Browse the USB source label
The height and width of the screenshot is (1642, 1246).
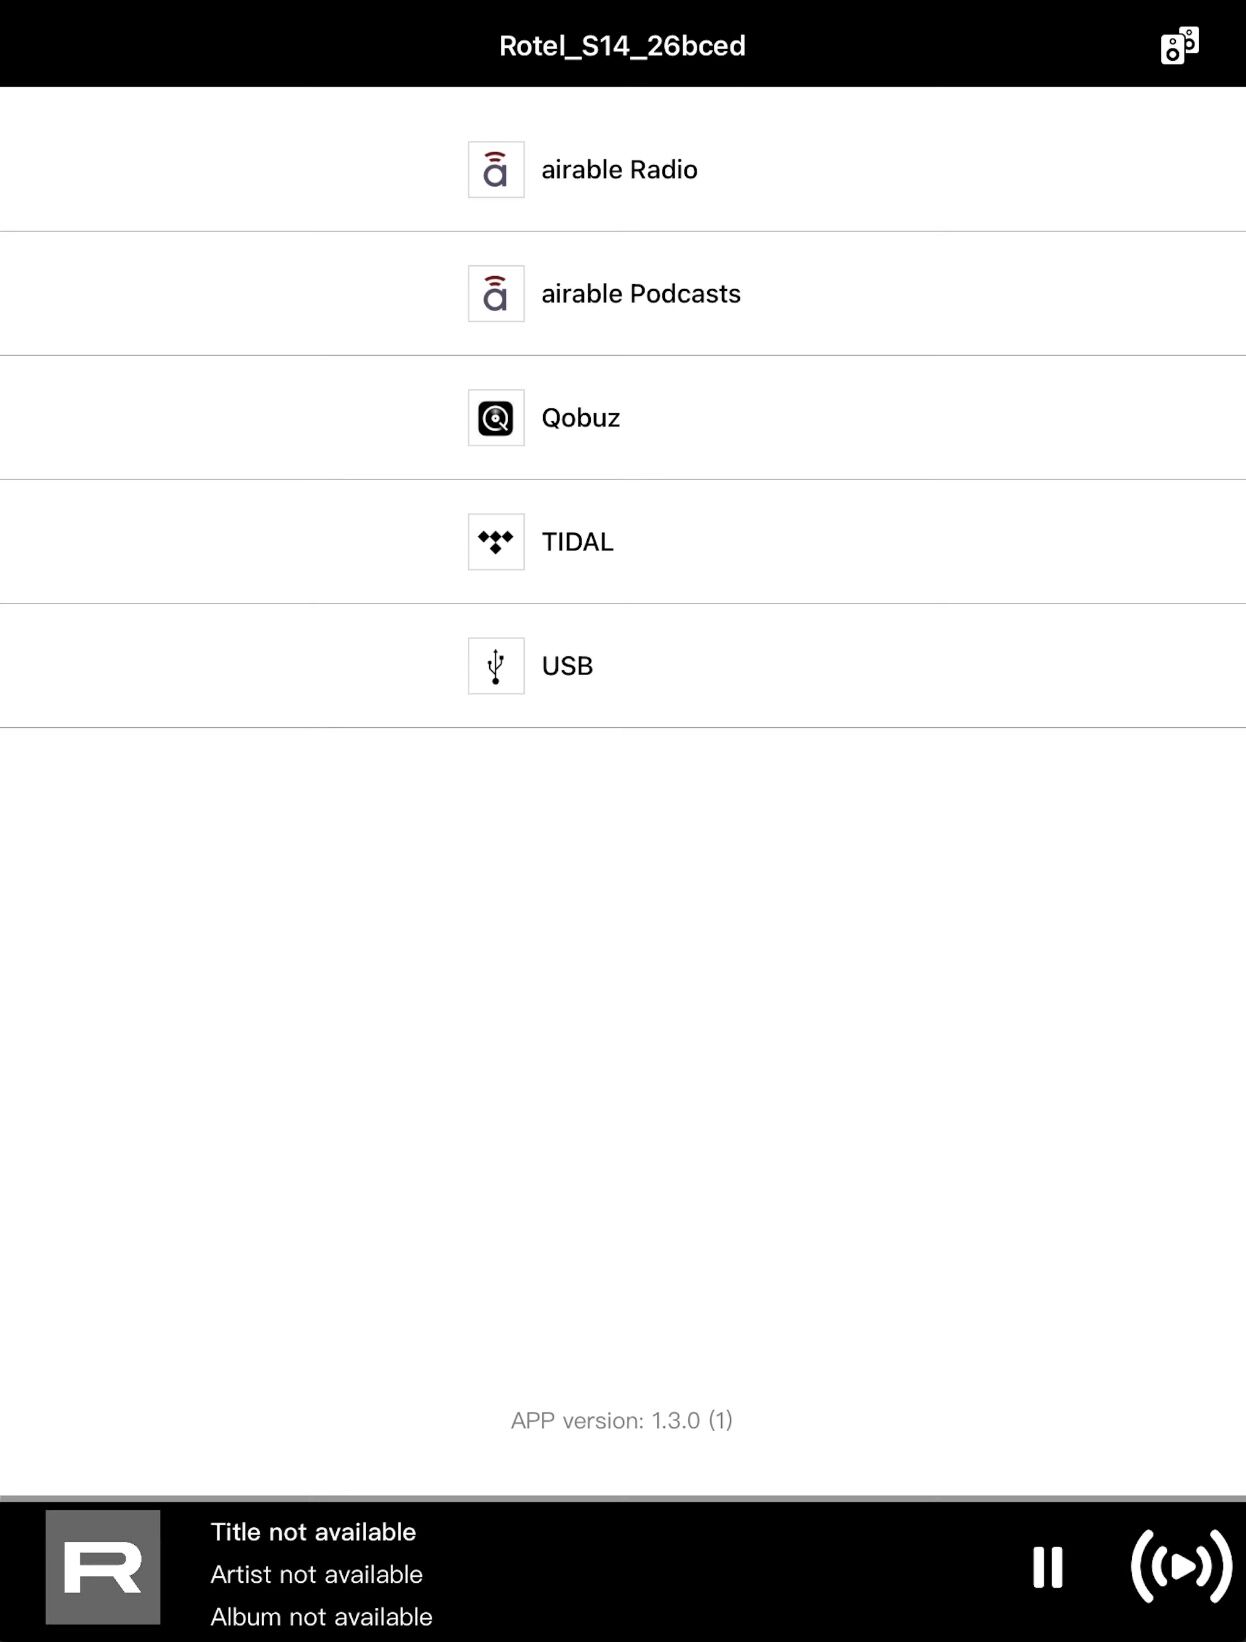[x=567, y=665]
